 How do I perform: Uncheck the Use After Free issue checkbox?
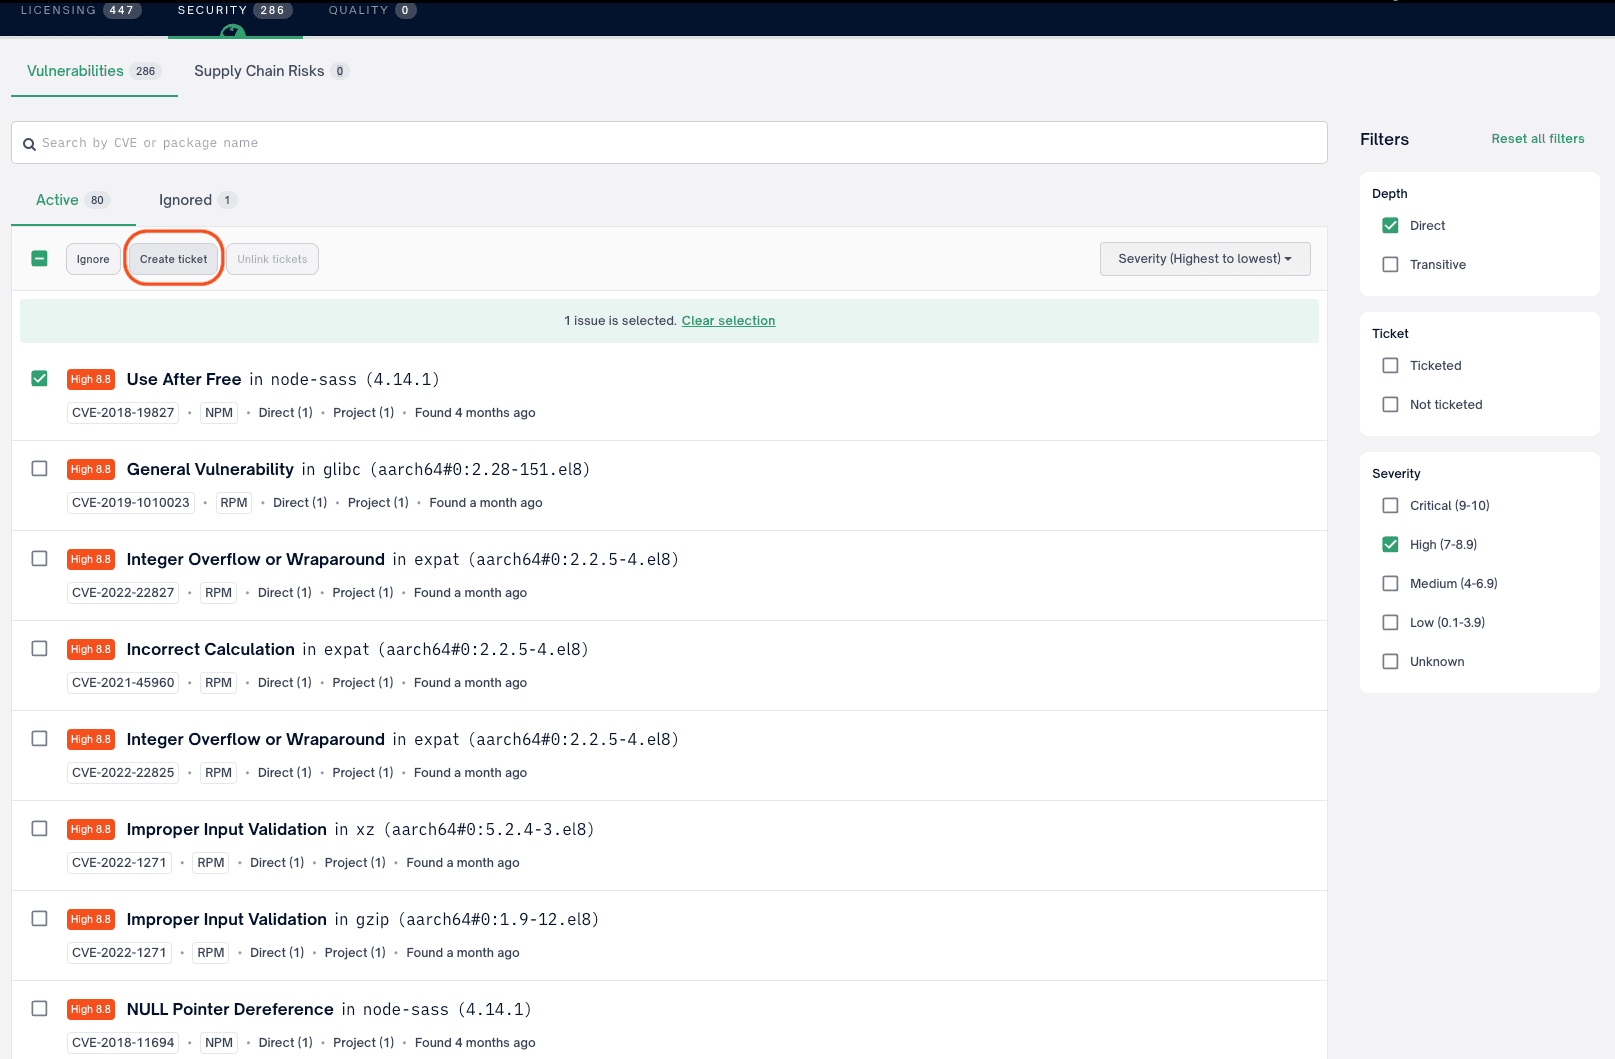point(39,378)
